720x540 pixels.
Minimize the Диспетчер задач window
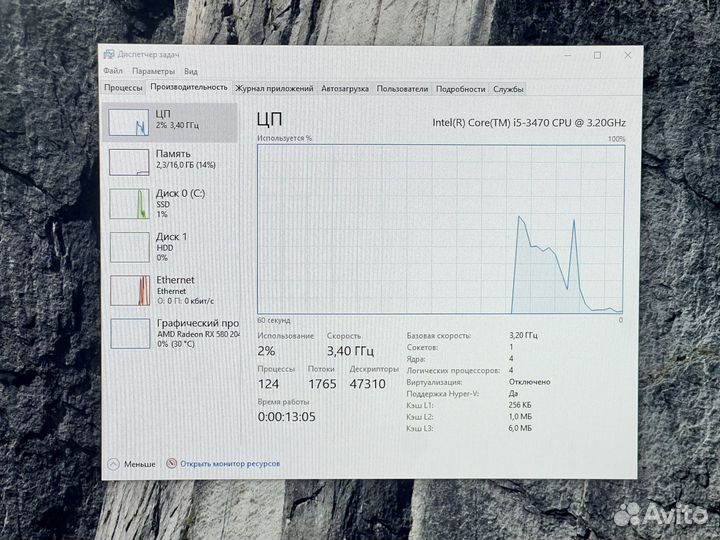coord(568,55)
